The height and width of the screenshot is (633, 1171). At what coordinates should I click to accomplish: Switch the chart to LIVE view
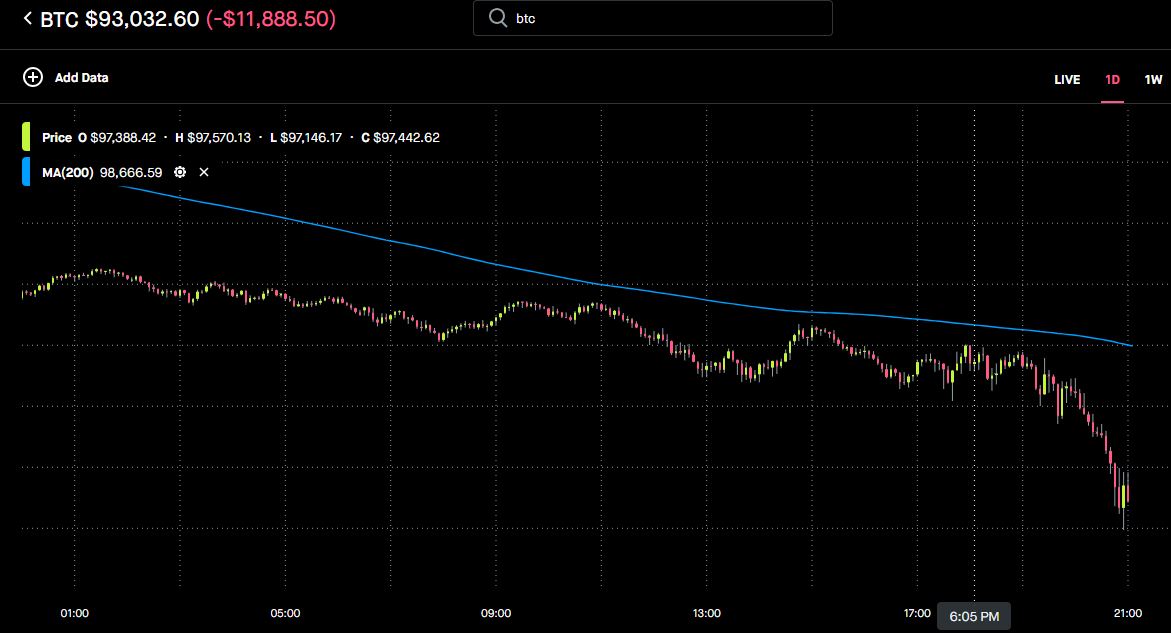(1067, 80)
